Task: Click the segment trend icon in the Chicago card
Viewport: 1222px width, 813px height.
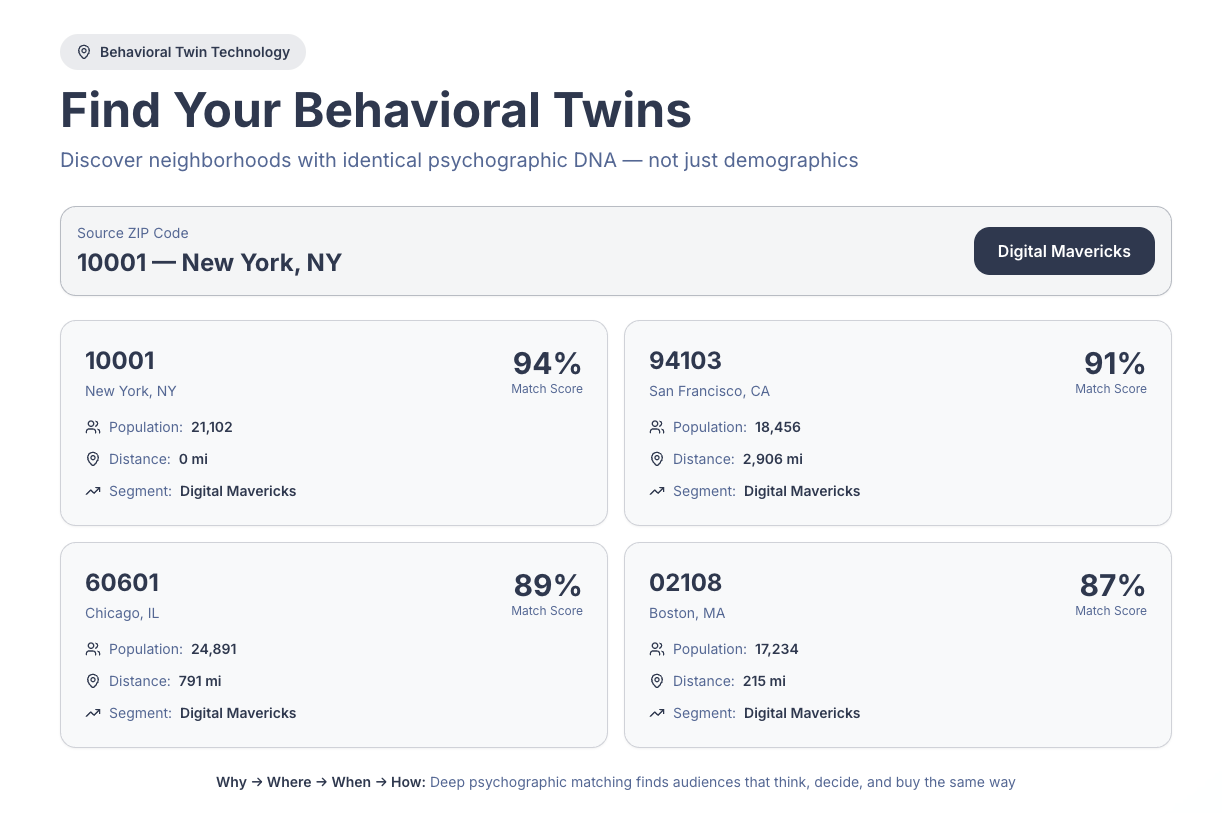Action: pos(93,713)
